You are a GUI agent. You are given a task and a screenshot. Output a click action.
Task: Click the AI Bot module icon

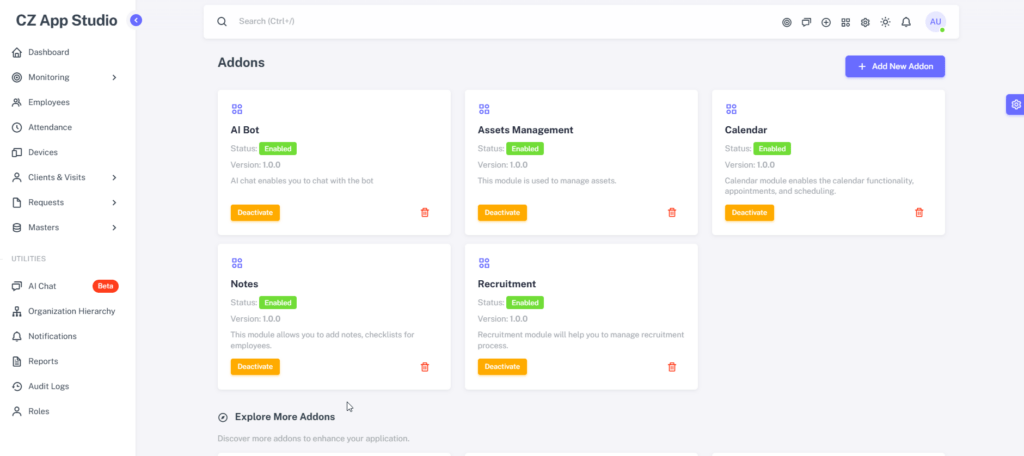point(237,109)
